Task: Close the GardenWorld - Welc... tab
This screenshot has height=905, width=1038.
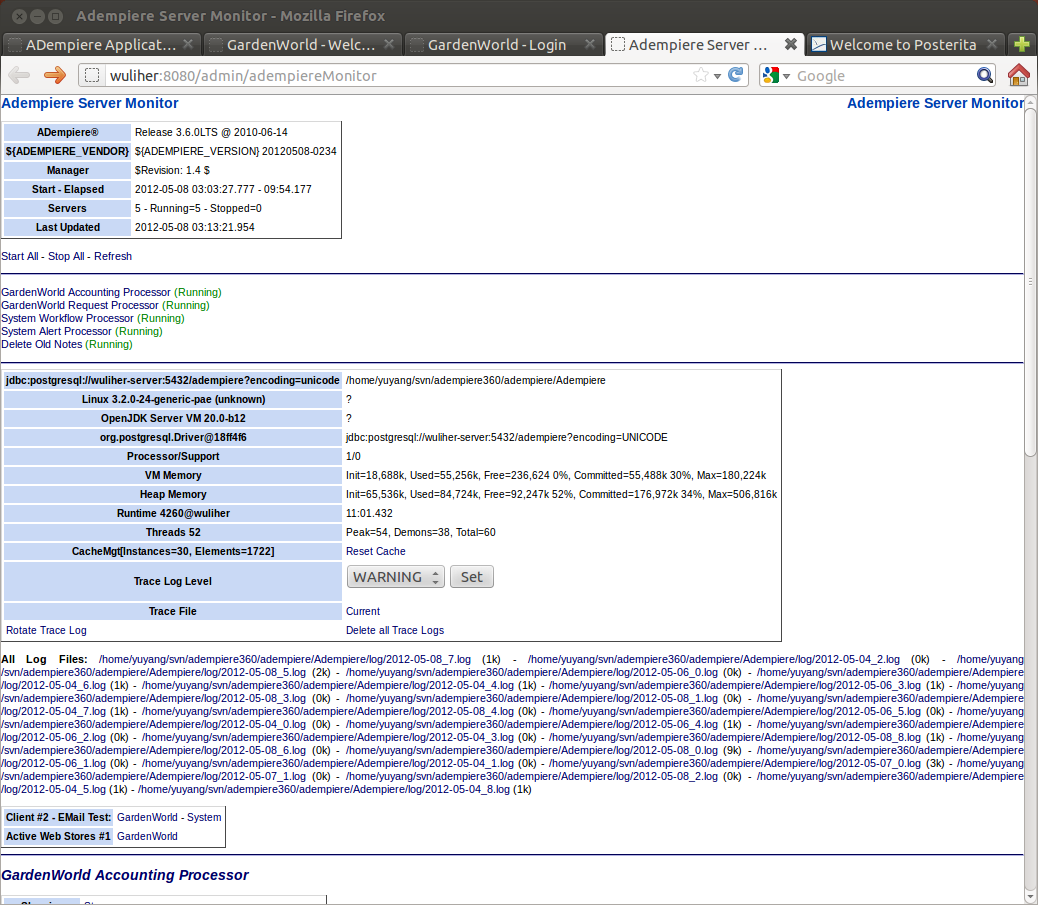Action: click(389, 44)
